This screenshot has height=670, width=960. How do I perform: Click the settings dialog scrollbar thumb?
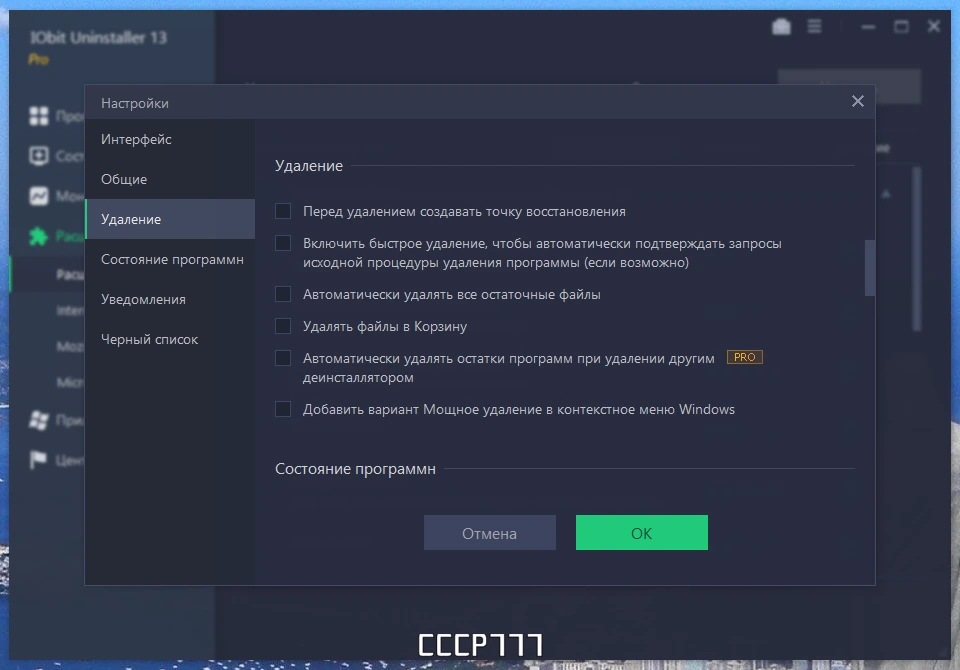(869, 268)
